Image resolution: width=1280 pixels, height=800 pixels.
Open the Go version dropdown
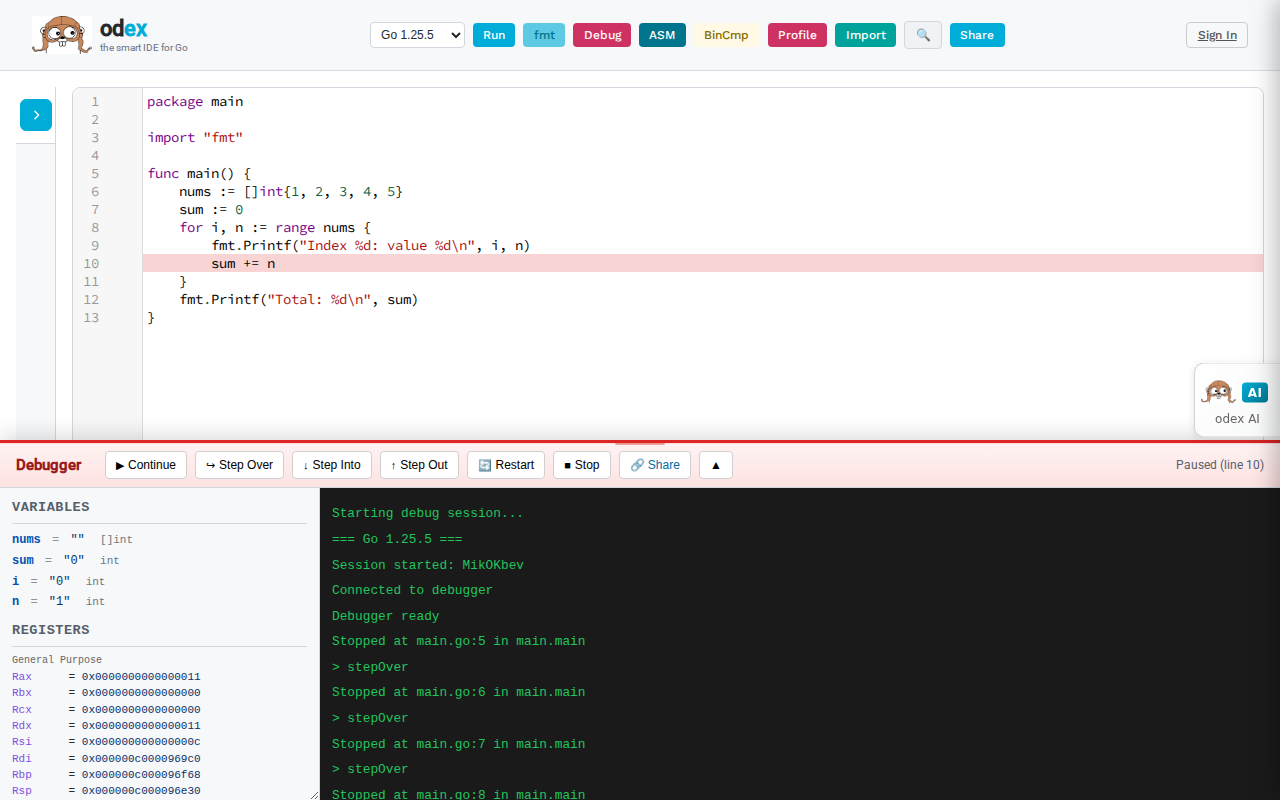click(x=417, y=34)
